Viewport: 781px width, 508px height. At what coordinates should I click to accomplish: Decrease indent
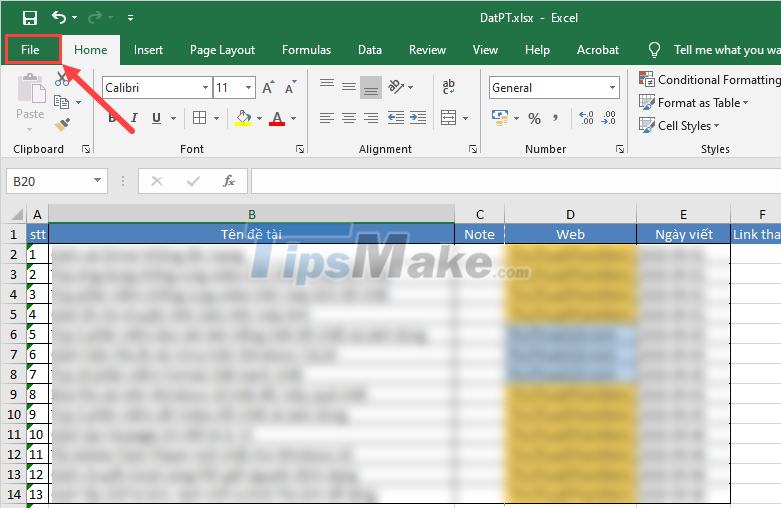(396, 118)
